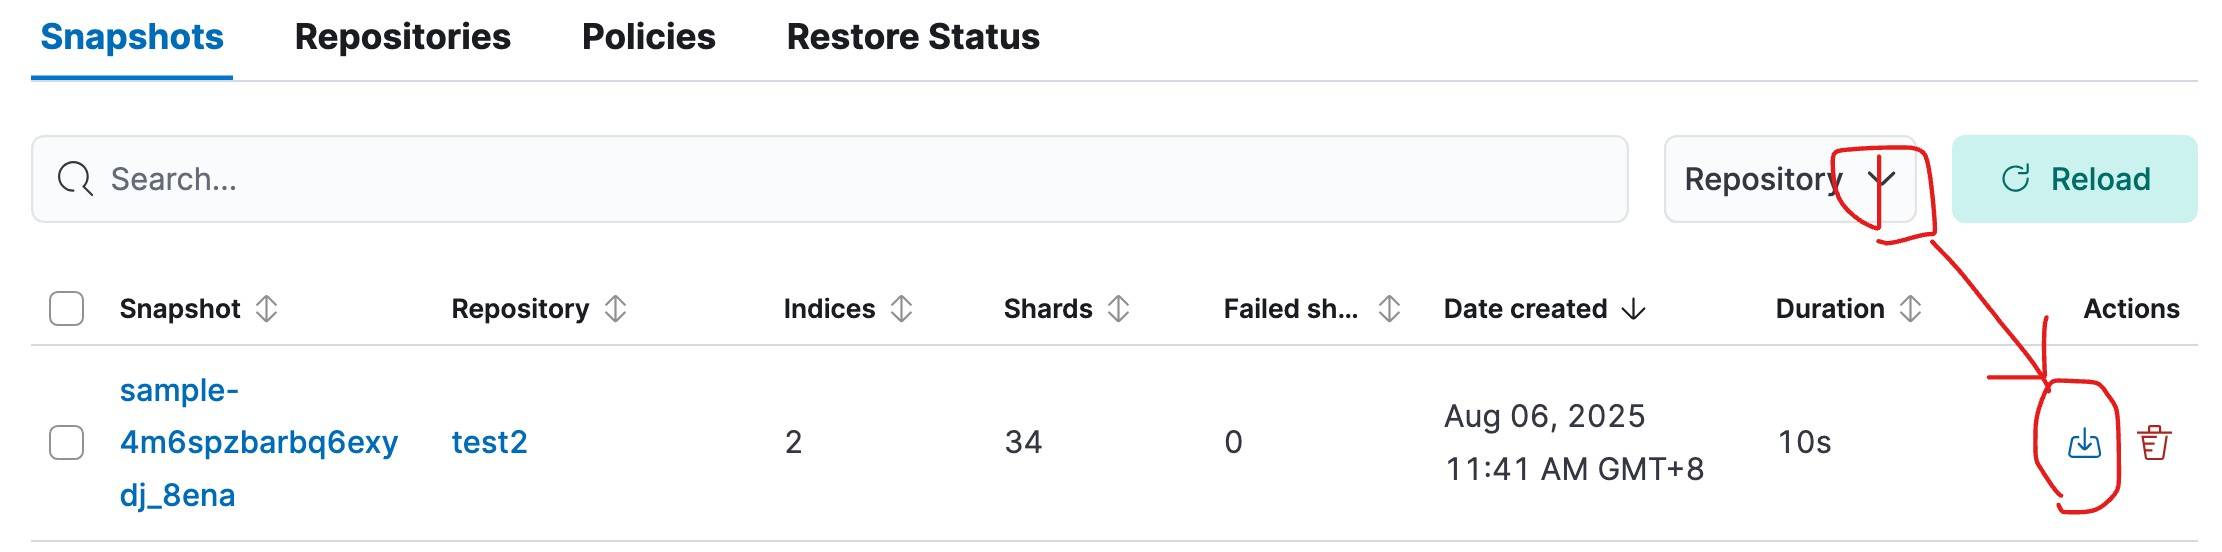
Task: Switch to the Repositories tab
Action: coord(403,37)
